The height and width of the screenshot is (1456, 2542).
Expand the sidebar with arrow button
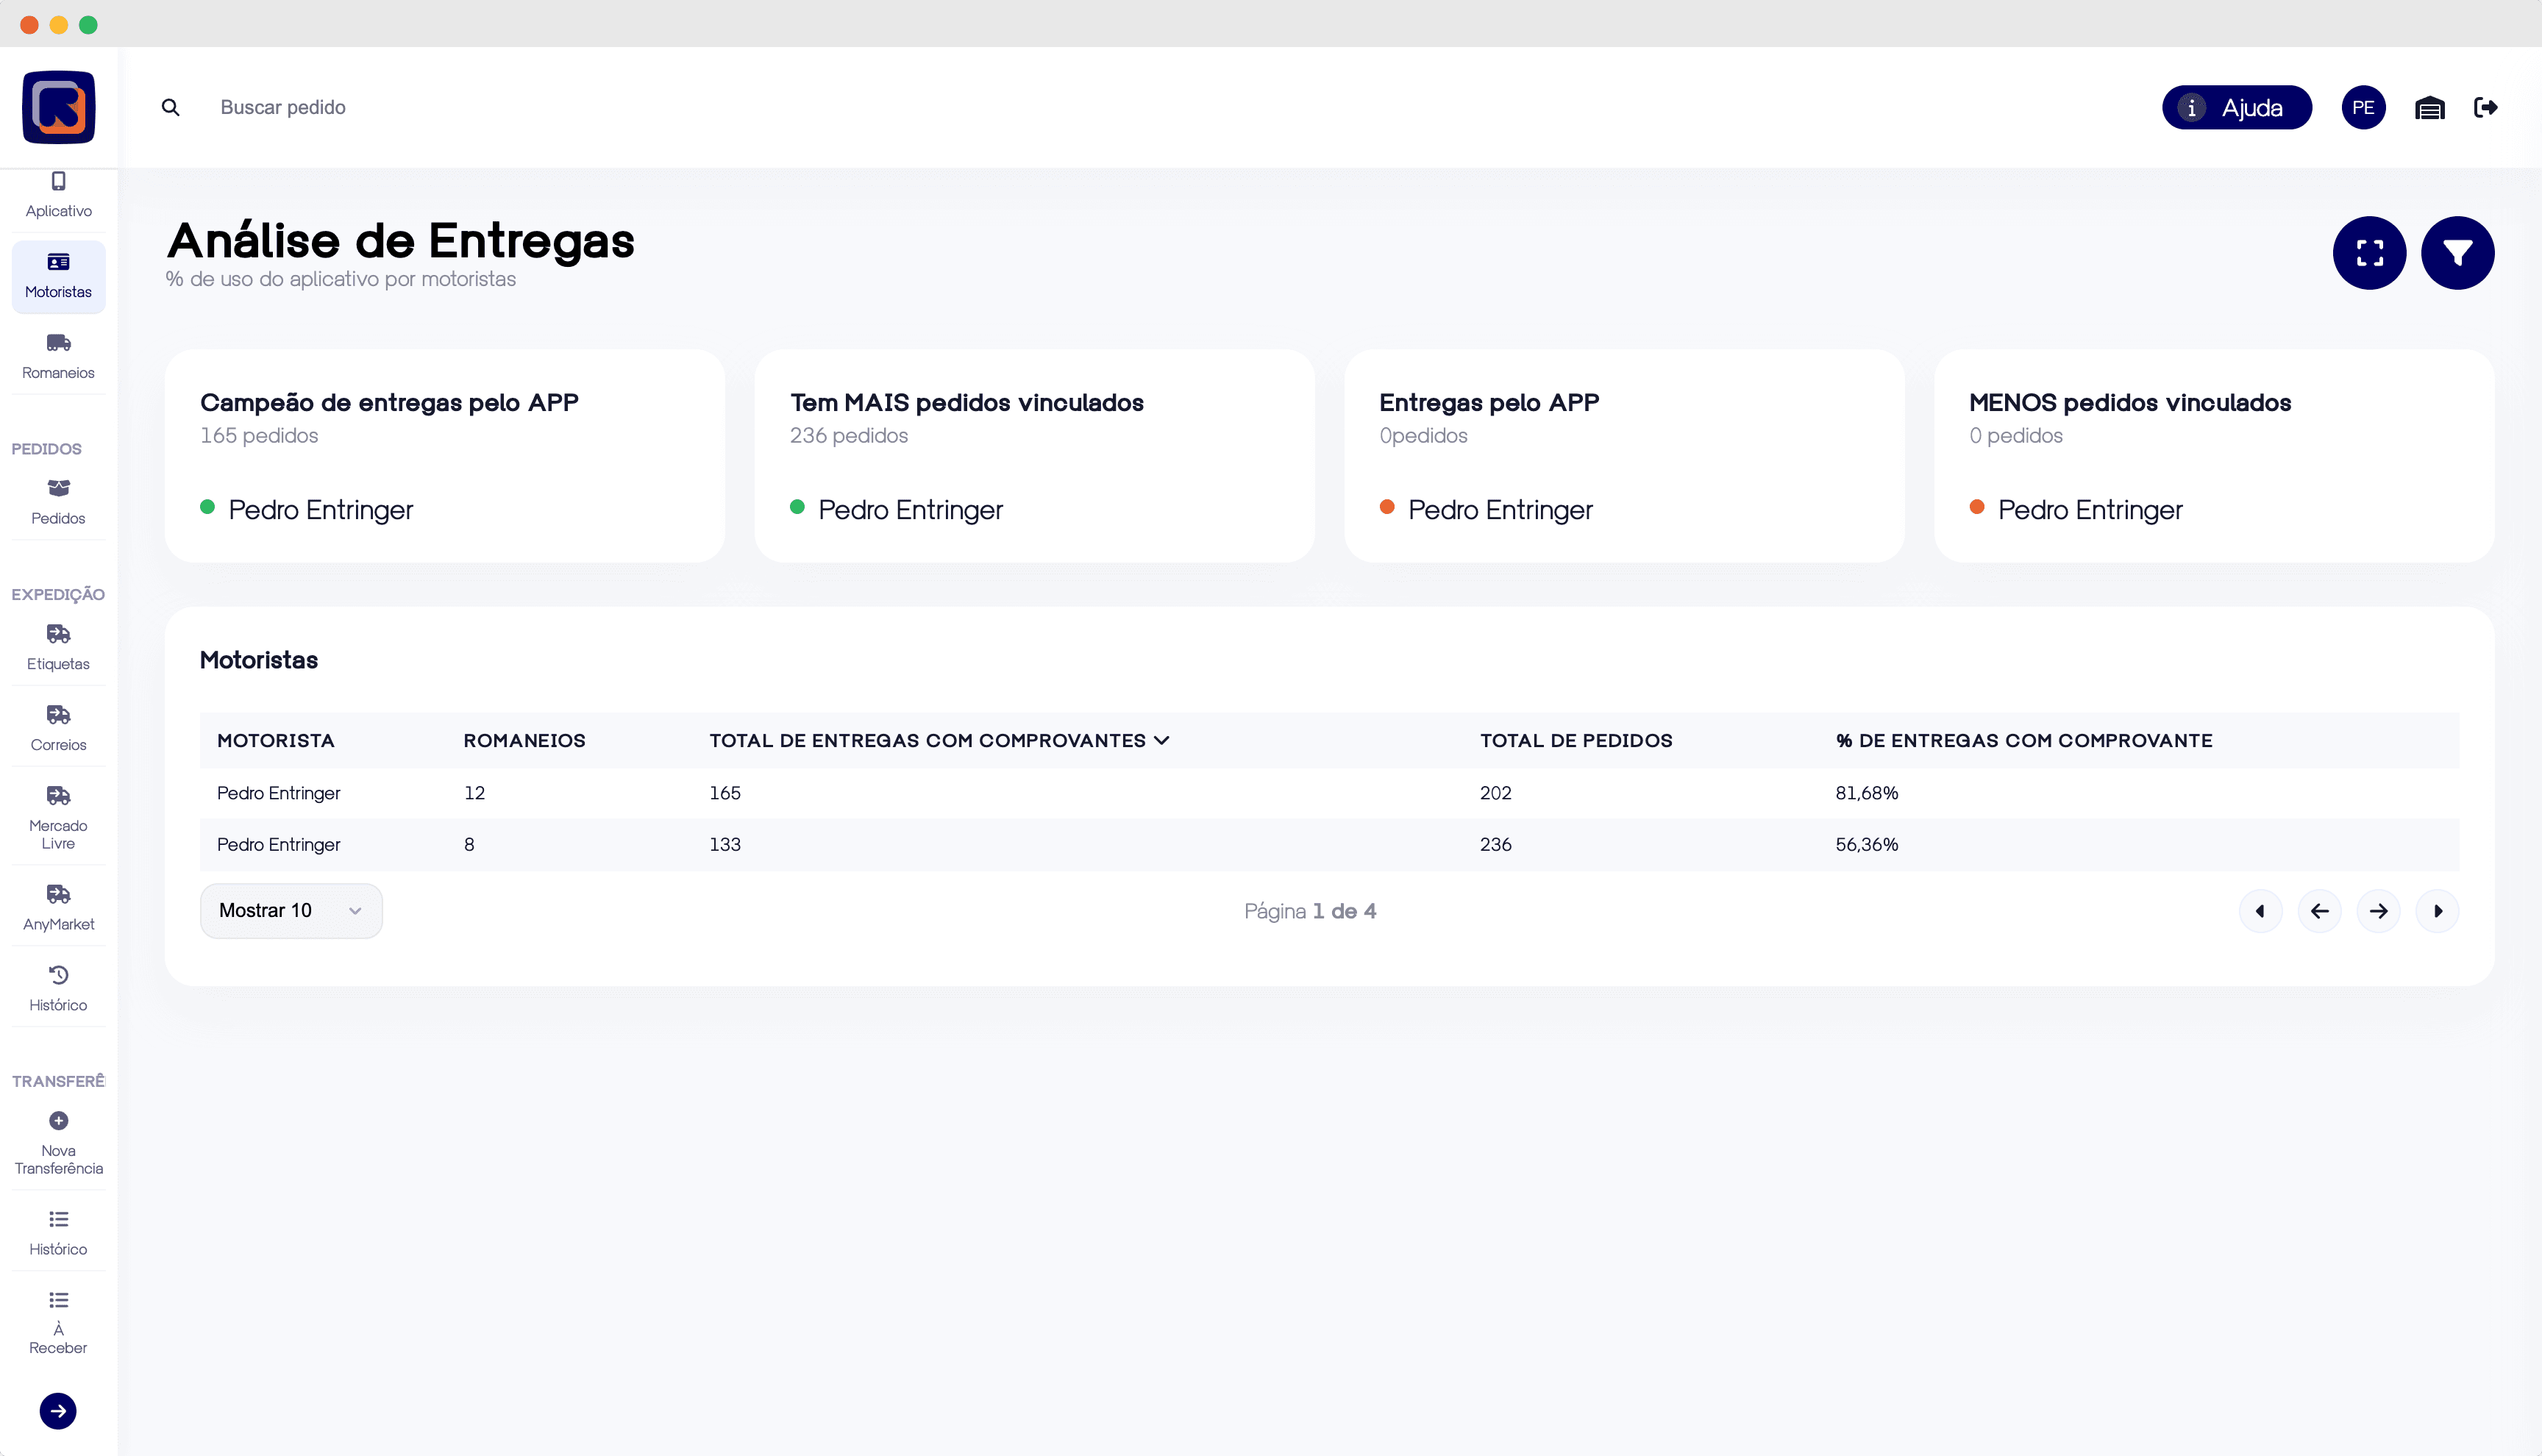pos(58,1411)
